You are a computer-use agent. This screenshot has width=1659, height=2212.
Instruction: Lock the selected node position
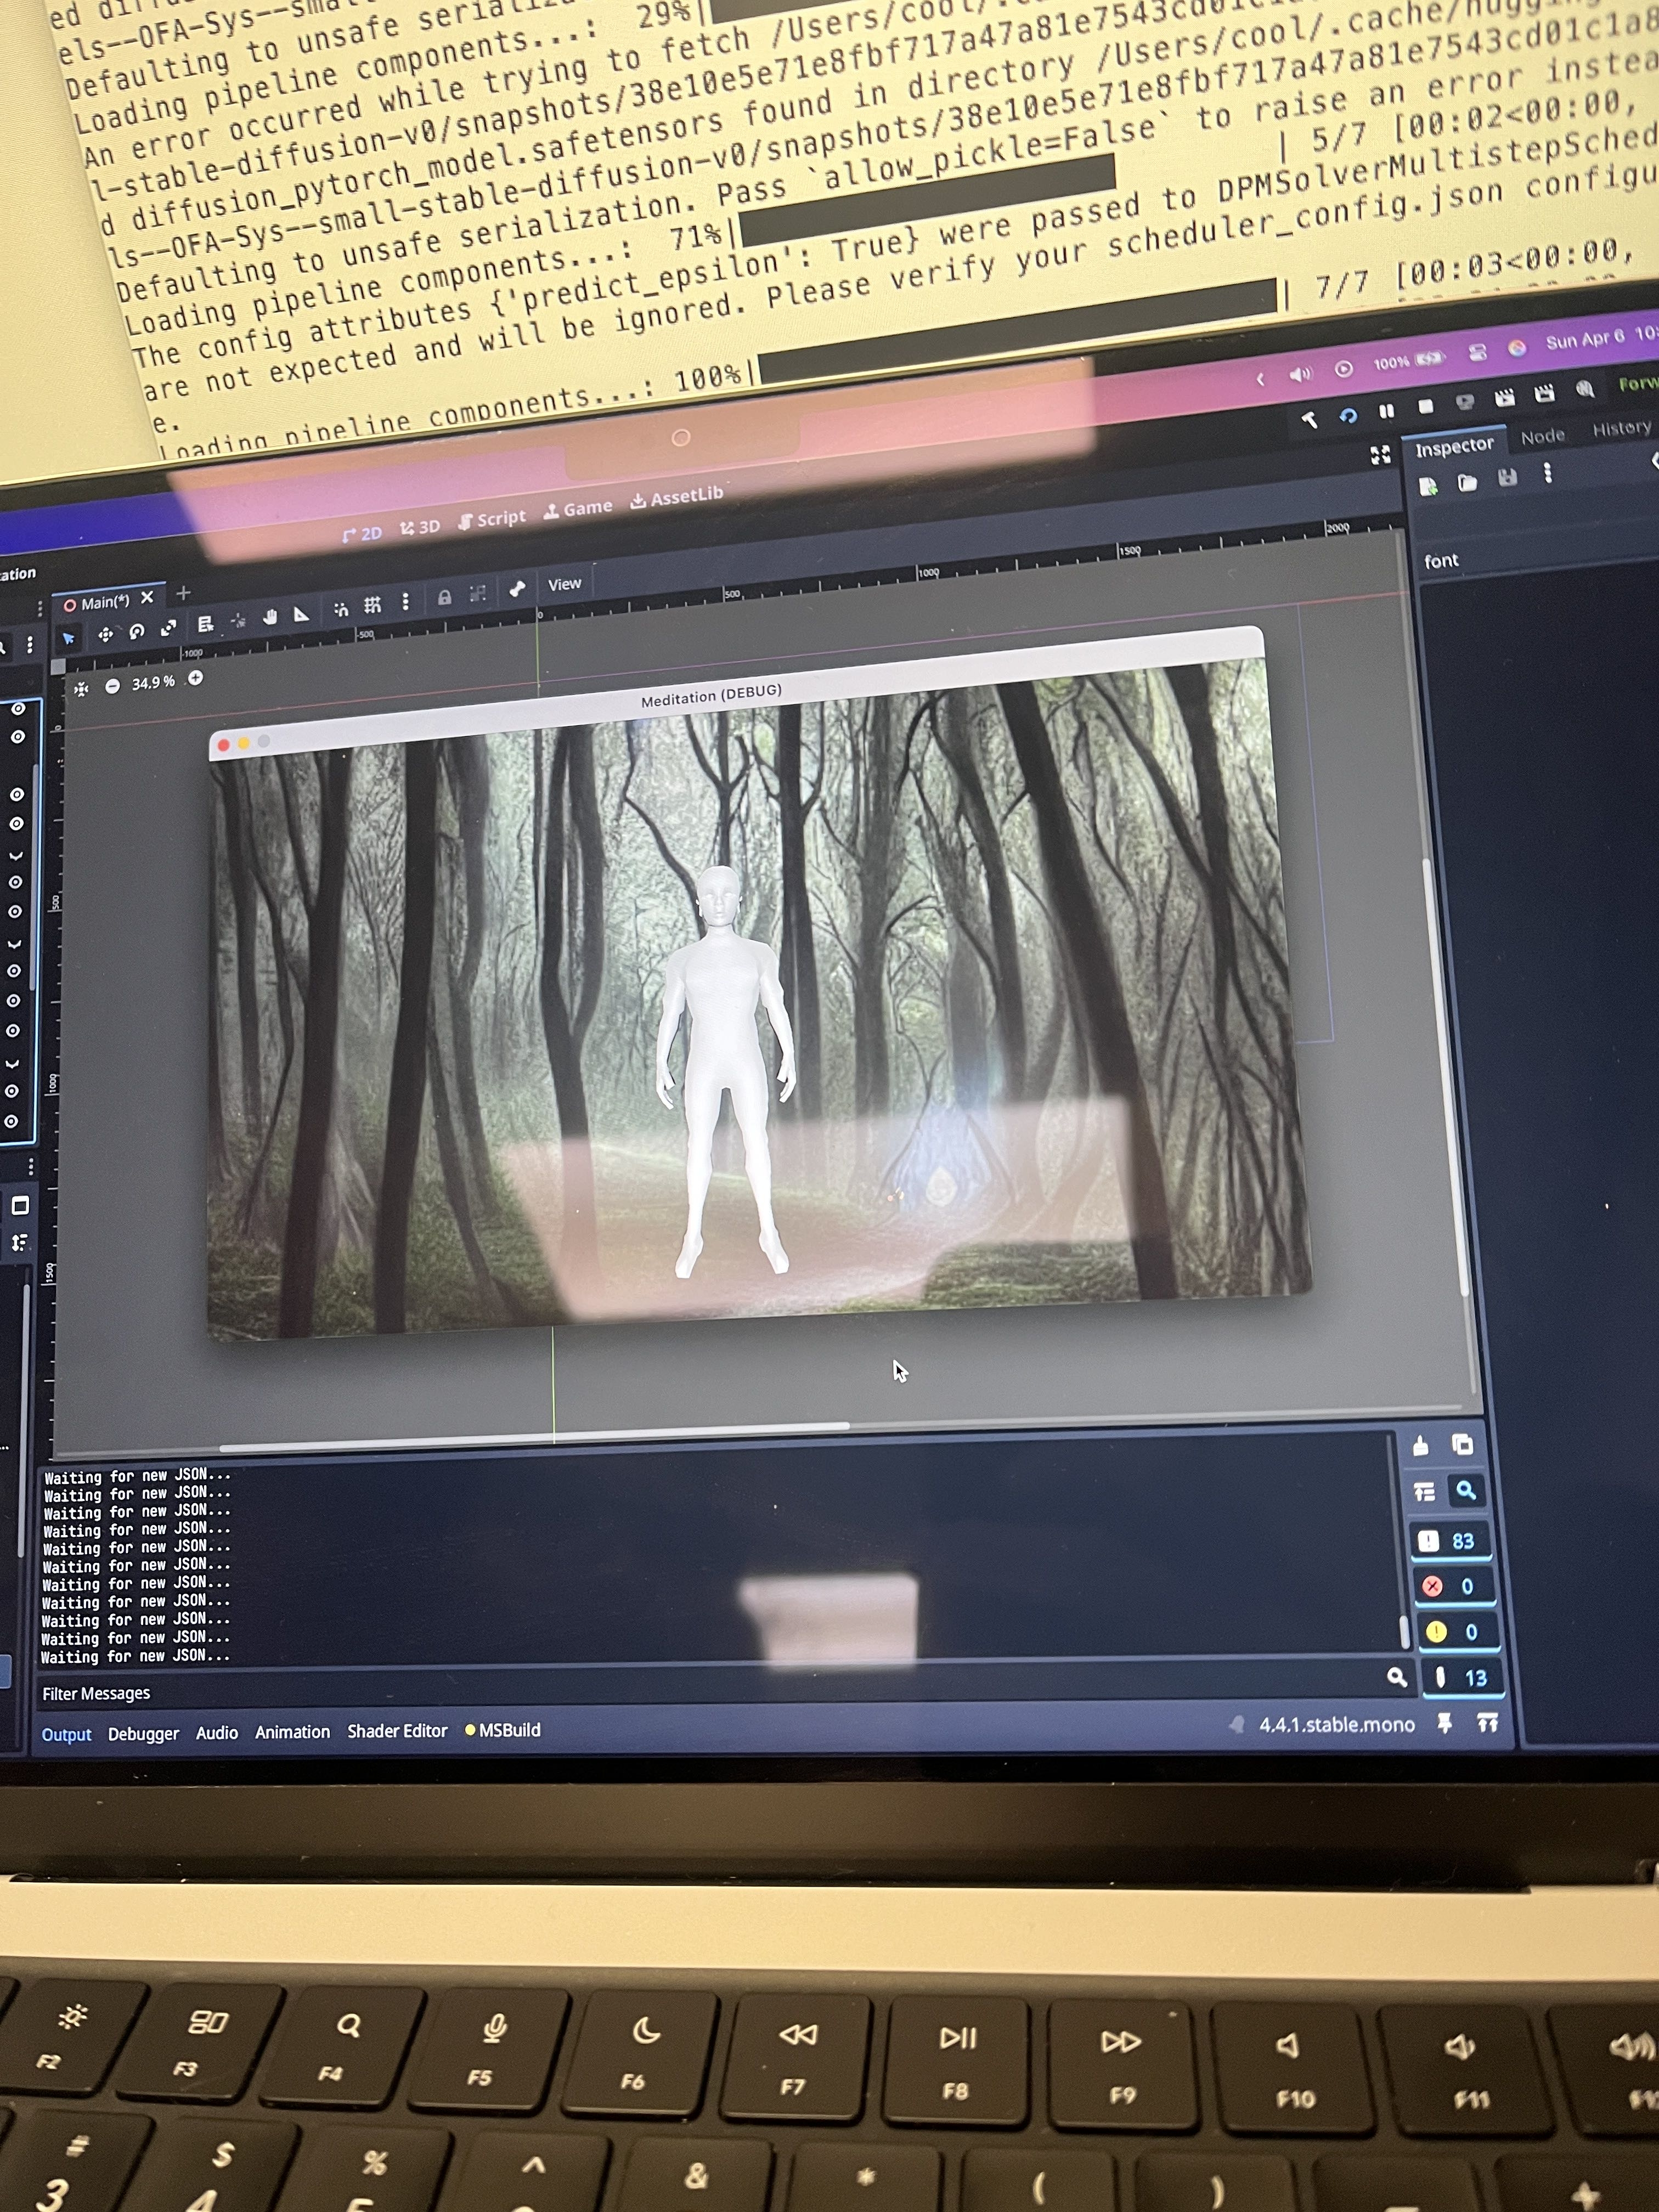[444, 598]
